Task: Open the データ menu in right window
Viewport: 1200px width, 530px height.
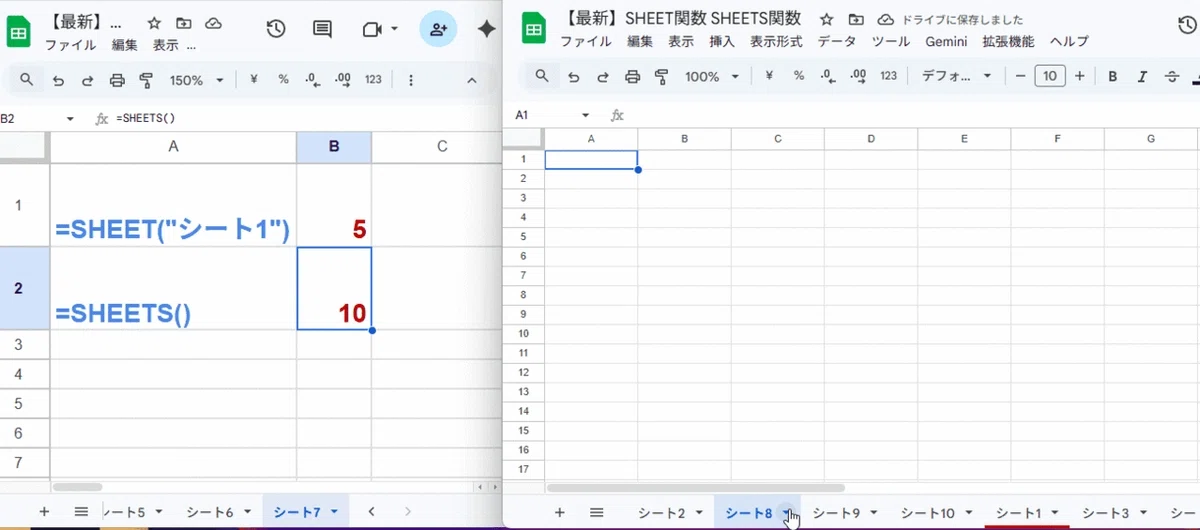Action: tap(837, 42)
